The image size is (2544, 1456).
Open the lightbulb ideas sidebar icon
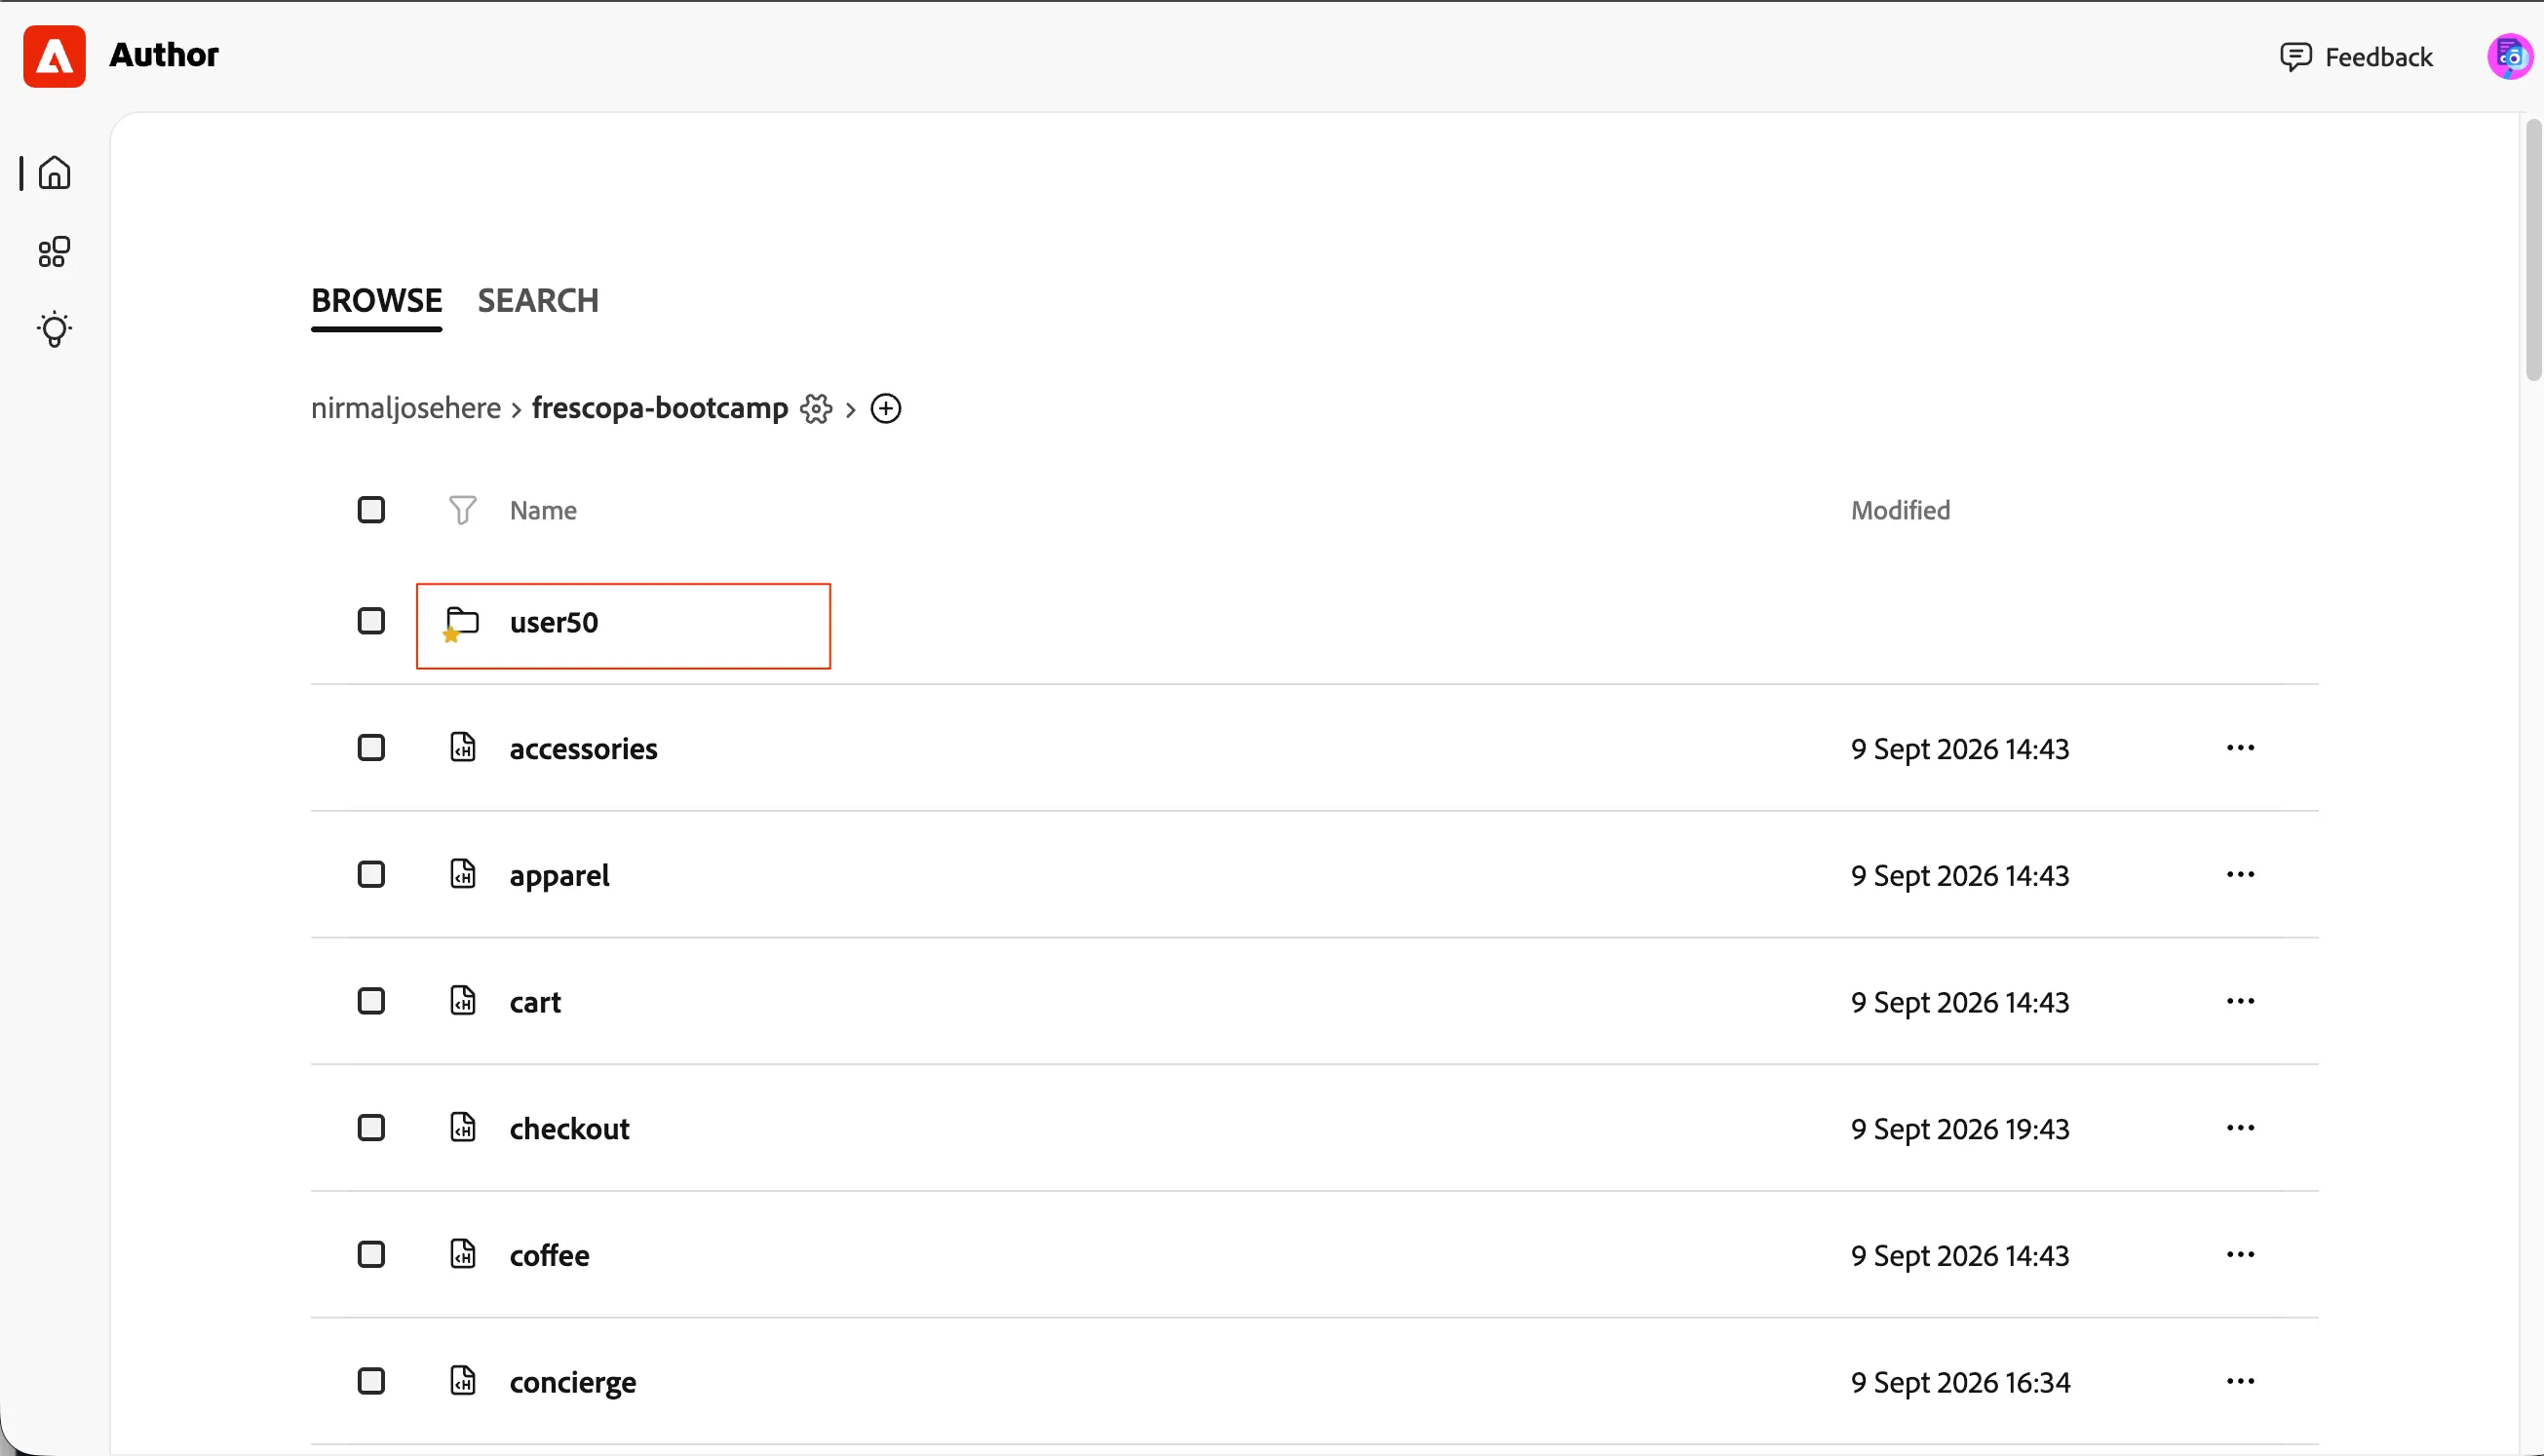coord(54,329)
